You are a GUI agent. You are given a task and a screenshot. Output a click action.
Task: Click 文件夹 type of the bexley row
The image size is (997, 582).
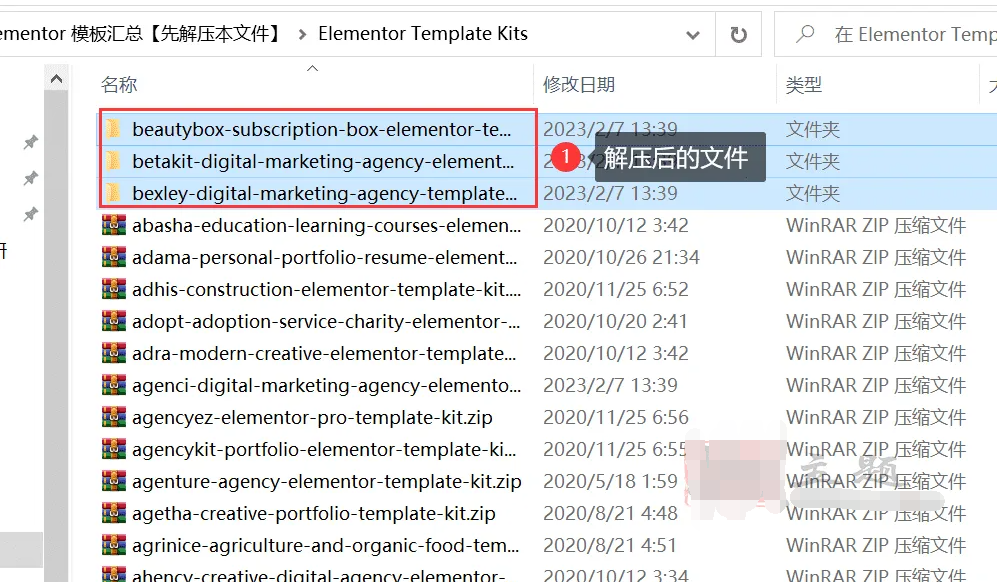tap(813, 193)
